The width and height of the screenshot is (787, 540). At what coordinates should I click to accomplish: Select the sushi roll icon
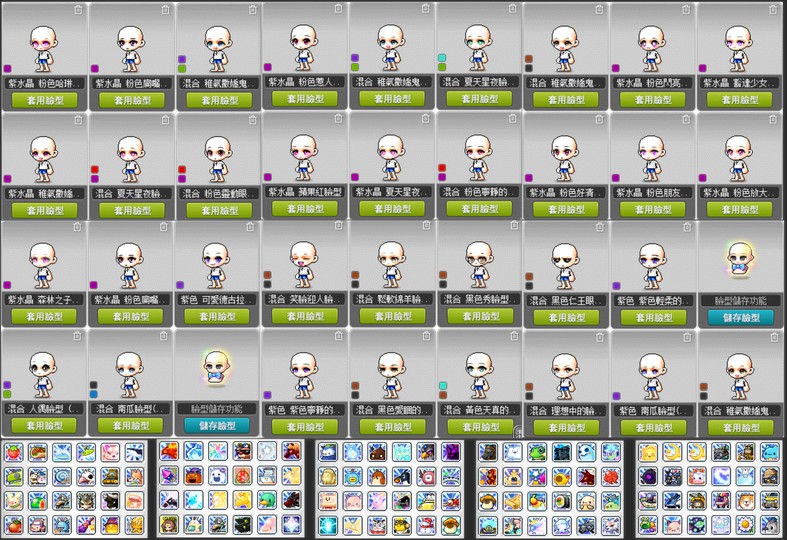(562, 500)
